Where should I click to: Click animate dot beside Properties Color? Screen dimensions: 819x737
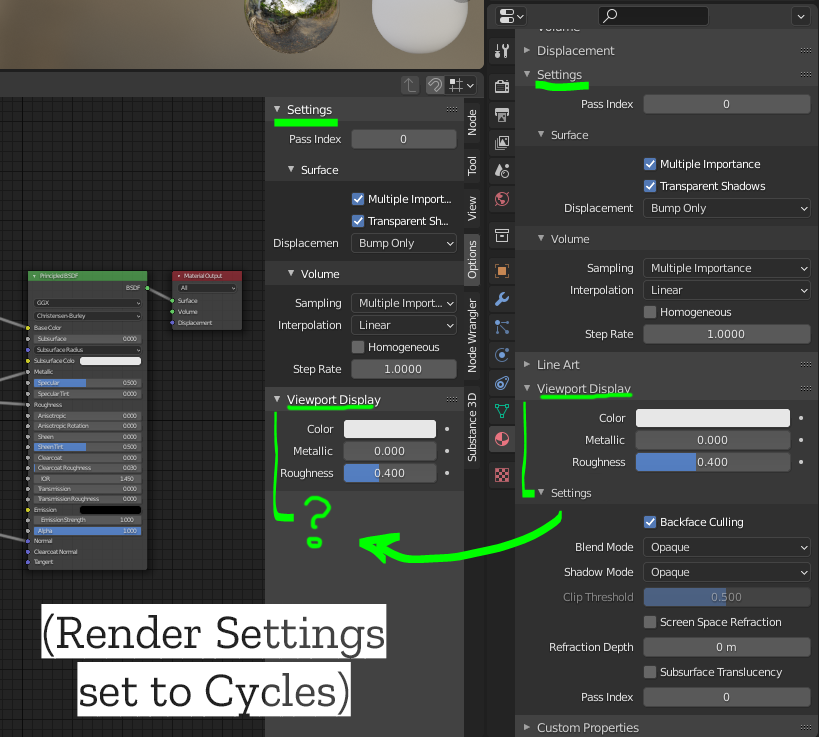click(801, 418)
